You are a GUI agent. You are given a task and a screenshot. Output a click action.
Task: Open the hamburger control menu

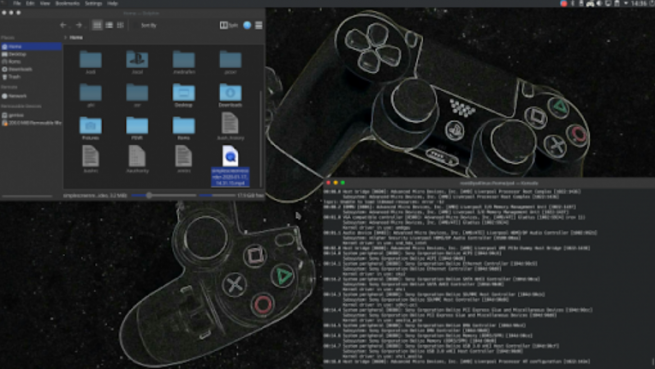pyautogui.click(x=259, y=25)
